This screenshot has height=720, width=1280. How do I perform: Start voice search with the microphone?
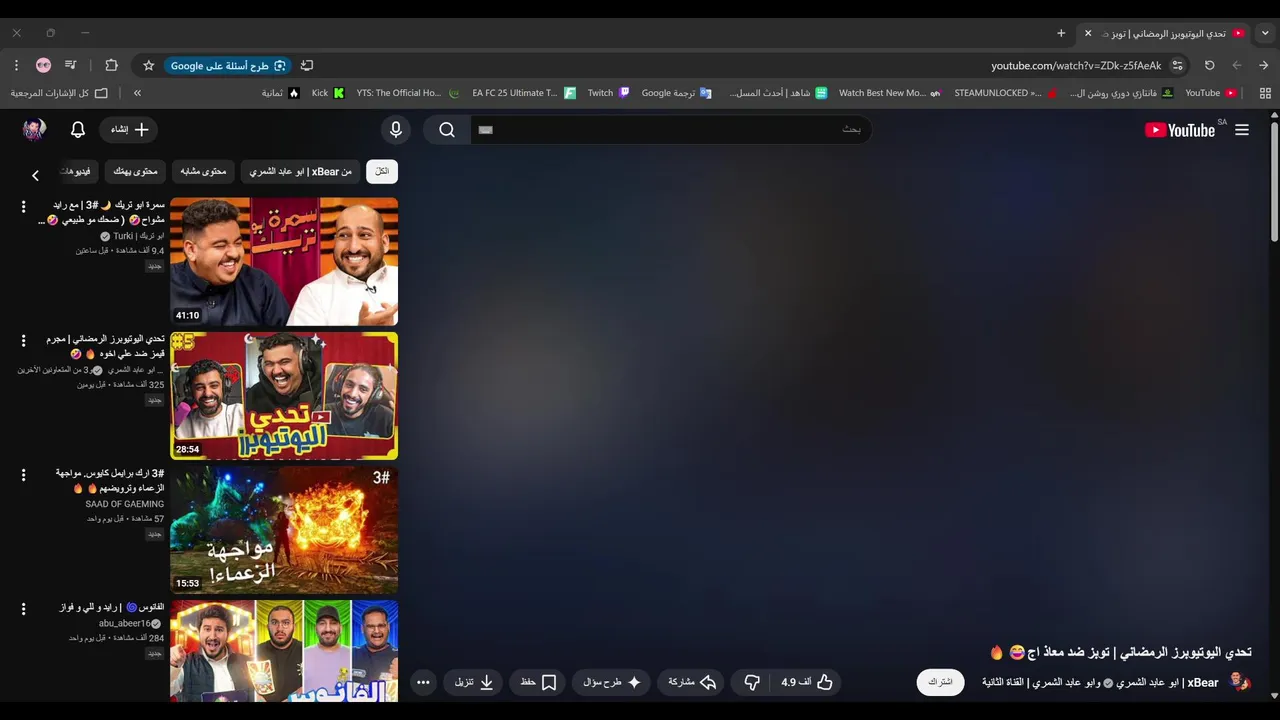tap(396, 130)
